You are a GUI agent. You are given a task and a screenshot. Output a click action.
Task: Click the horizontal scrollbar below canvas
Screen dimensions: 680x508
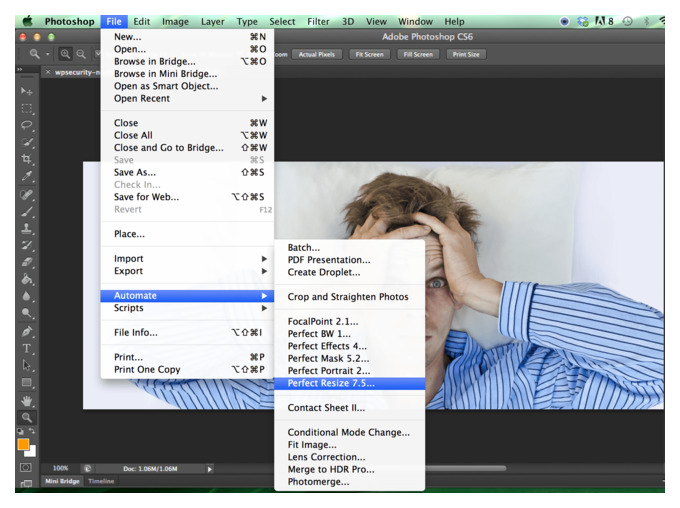coord(466,469)
